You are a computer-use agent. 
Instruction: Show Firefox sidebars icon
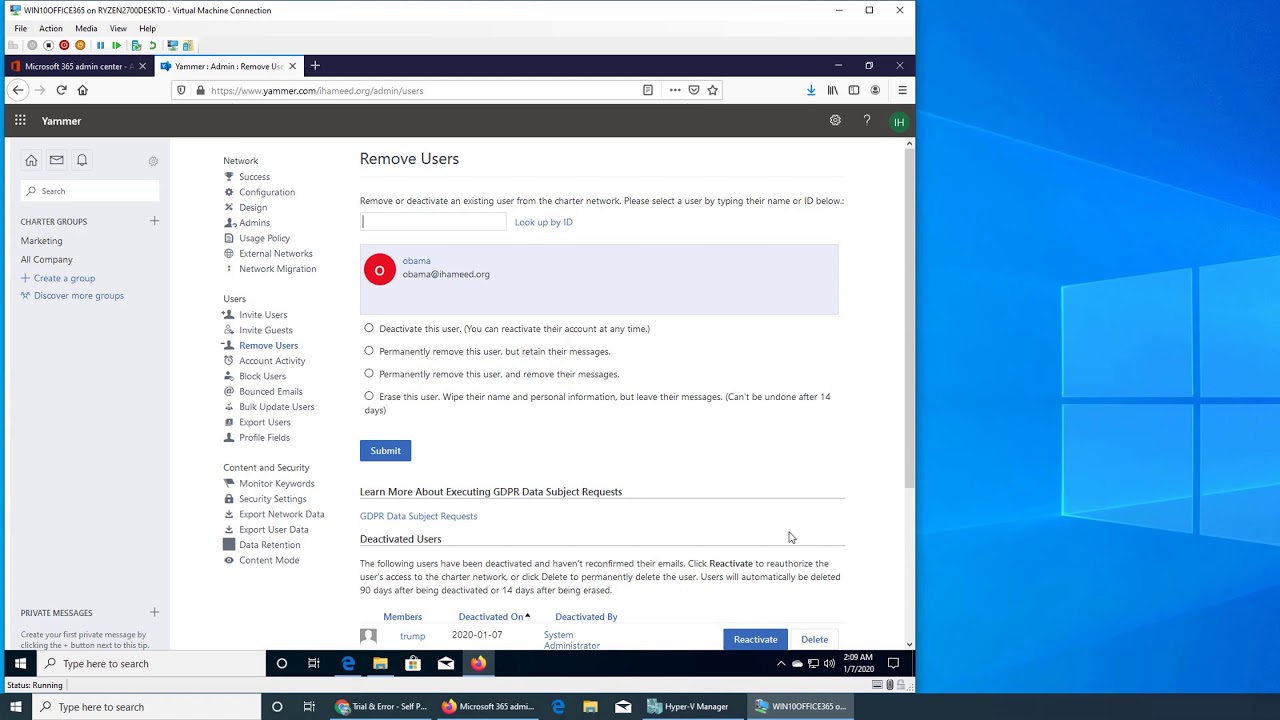pos(854,90)
